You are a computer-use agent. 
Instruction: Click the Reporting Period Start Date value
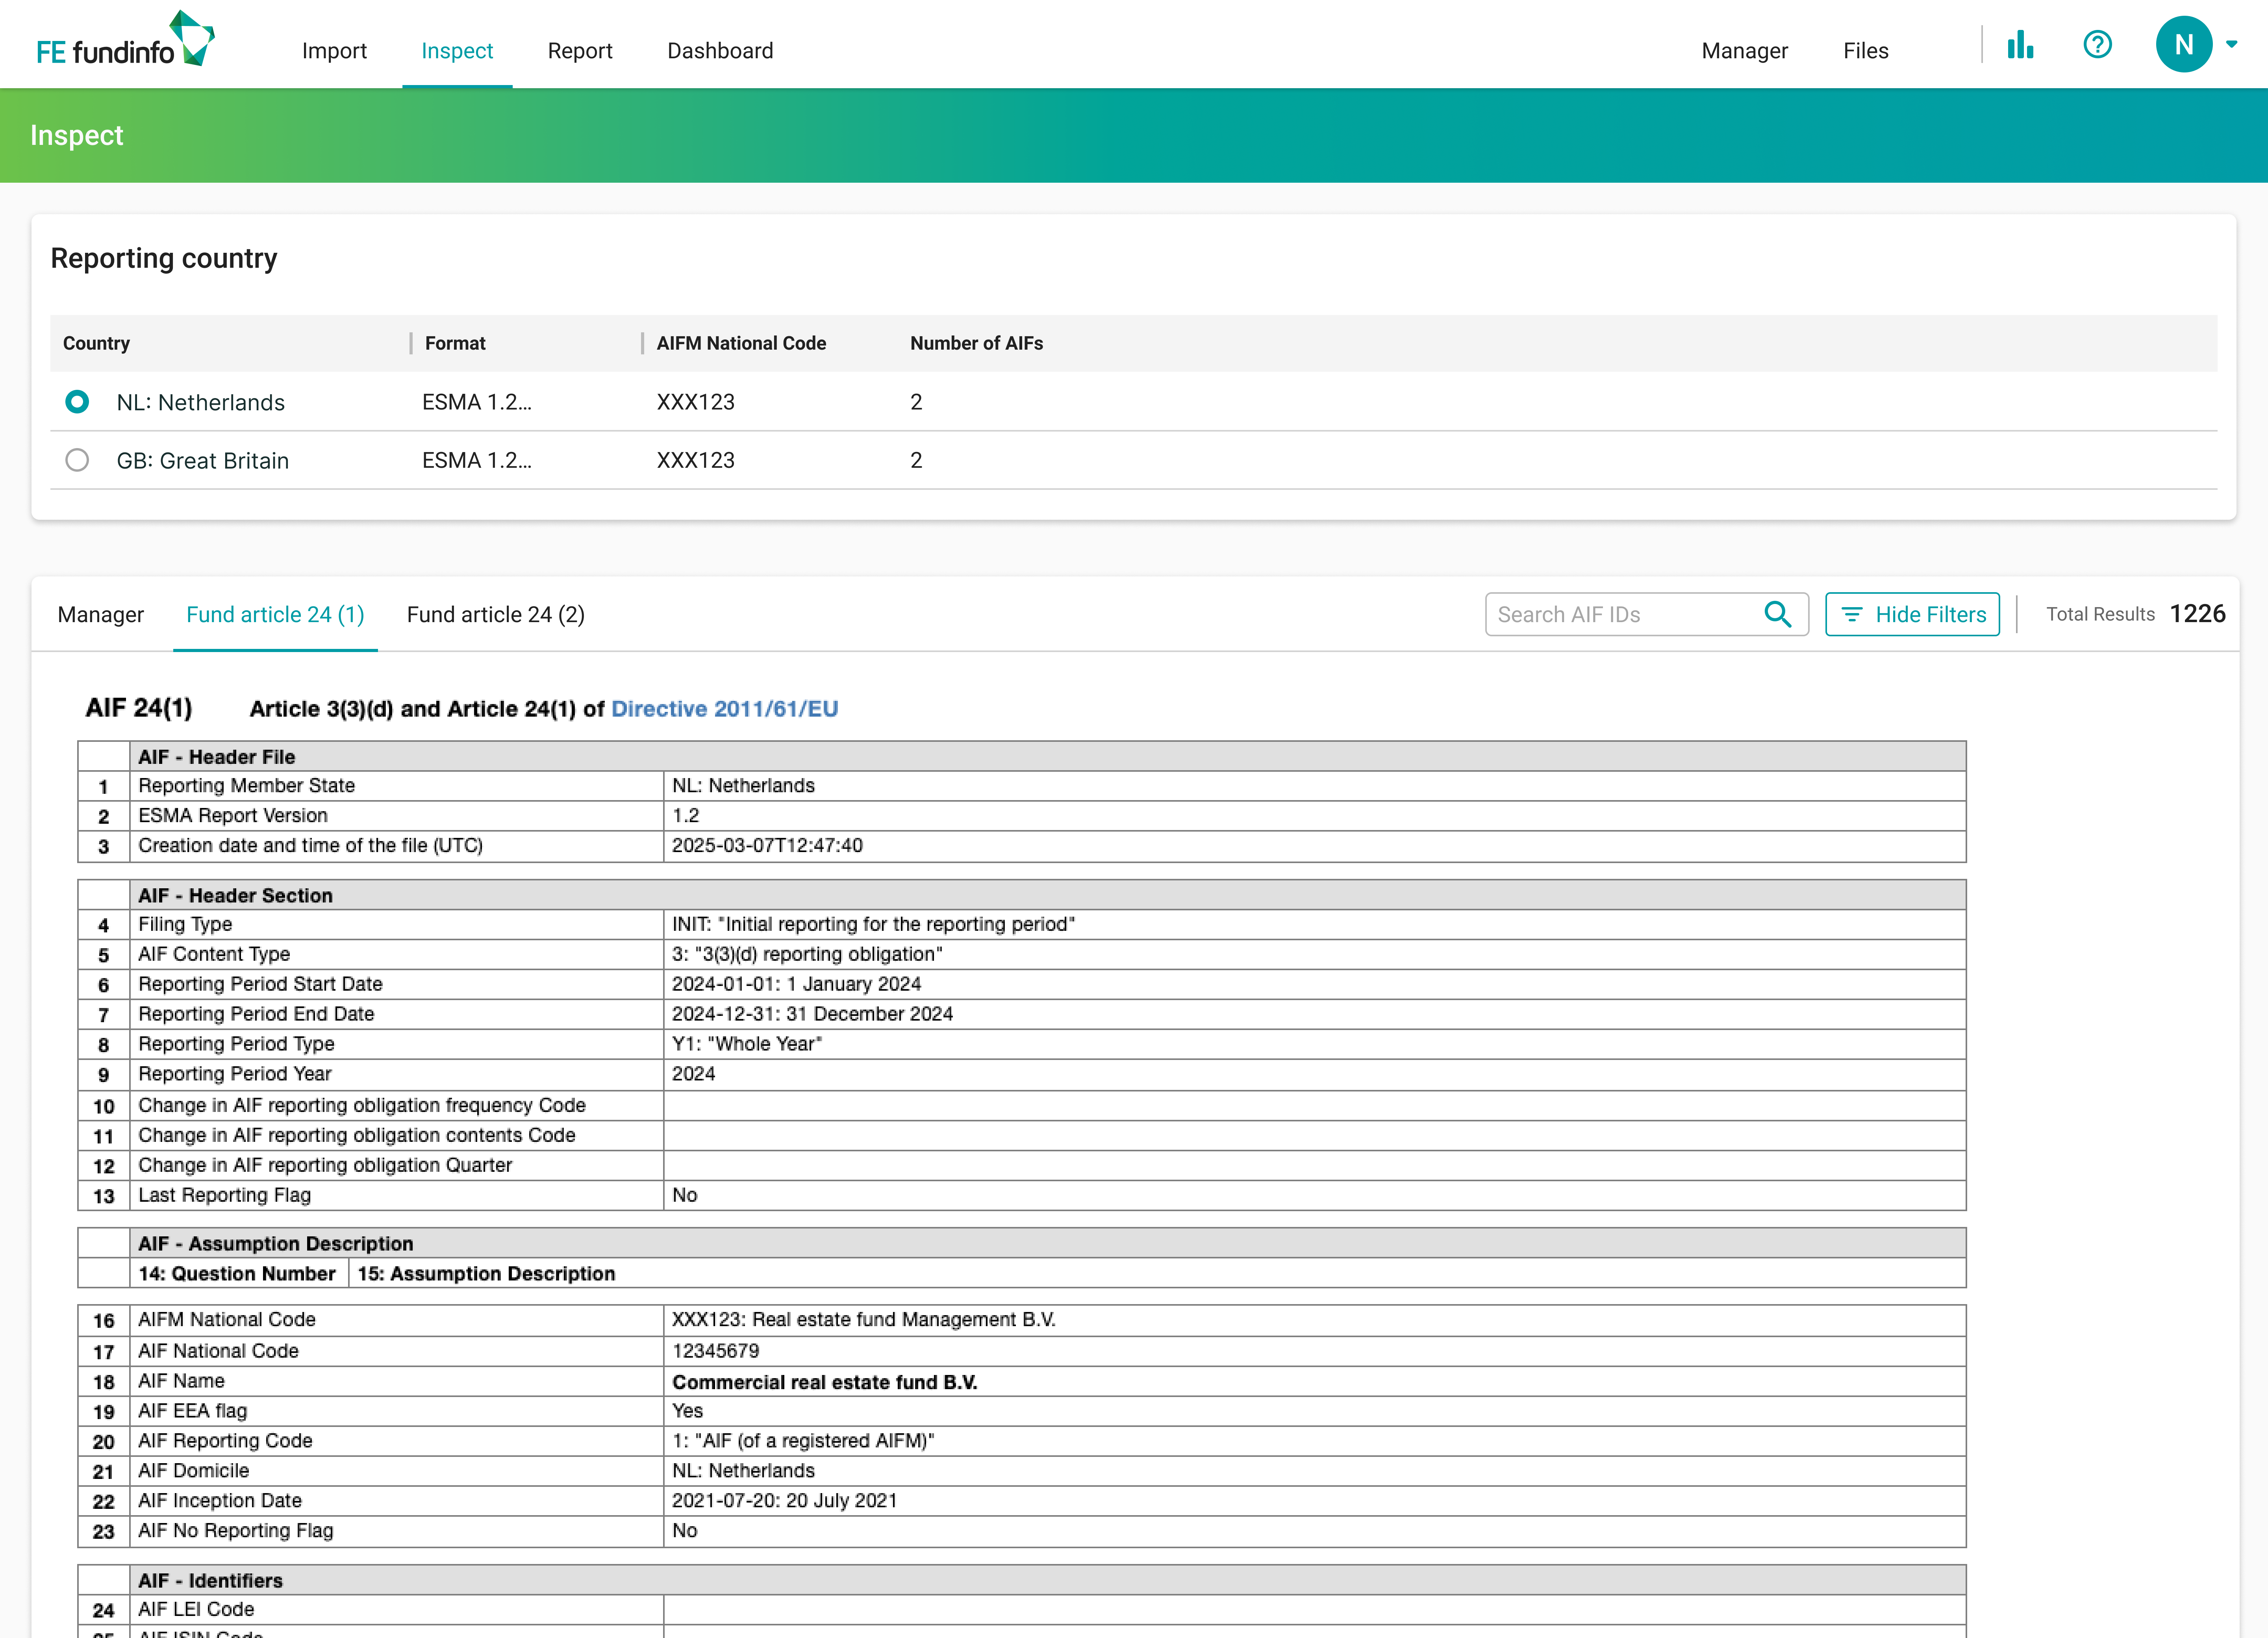point(796,984)
